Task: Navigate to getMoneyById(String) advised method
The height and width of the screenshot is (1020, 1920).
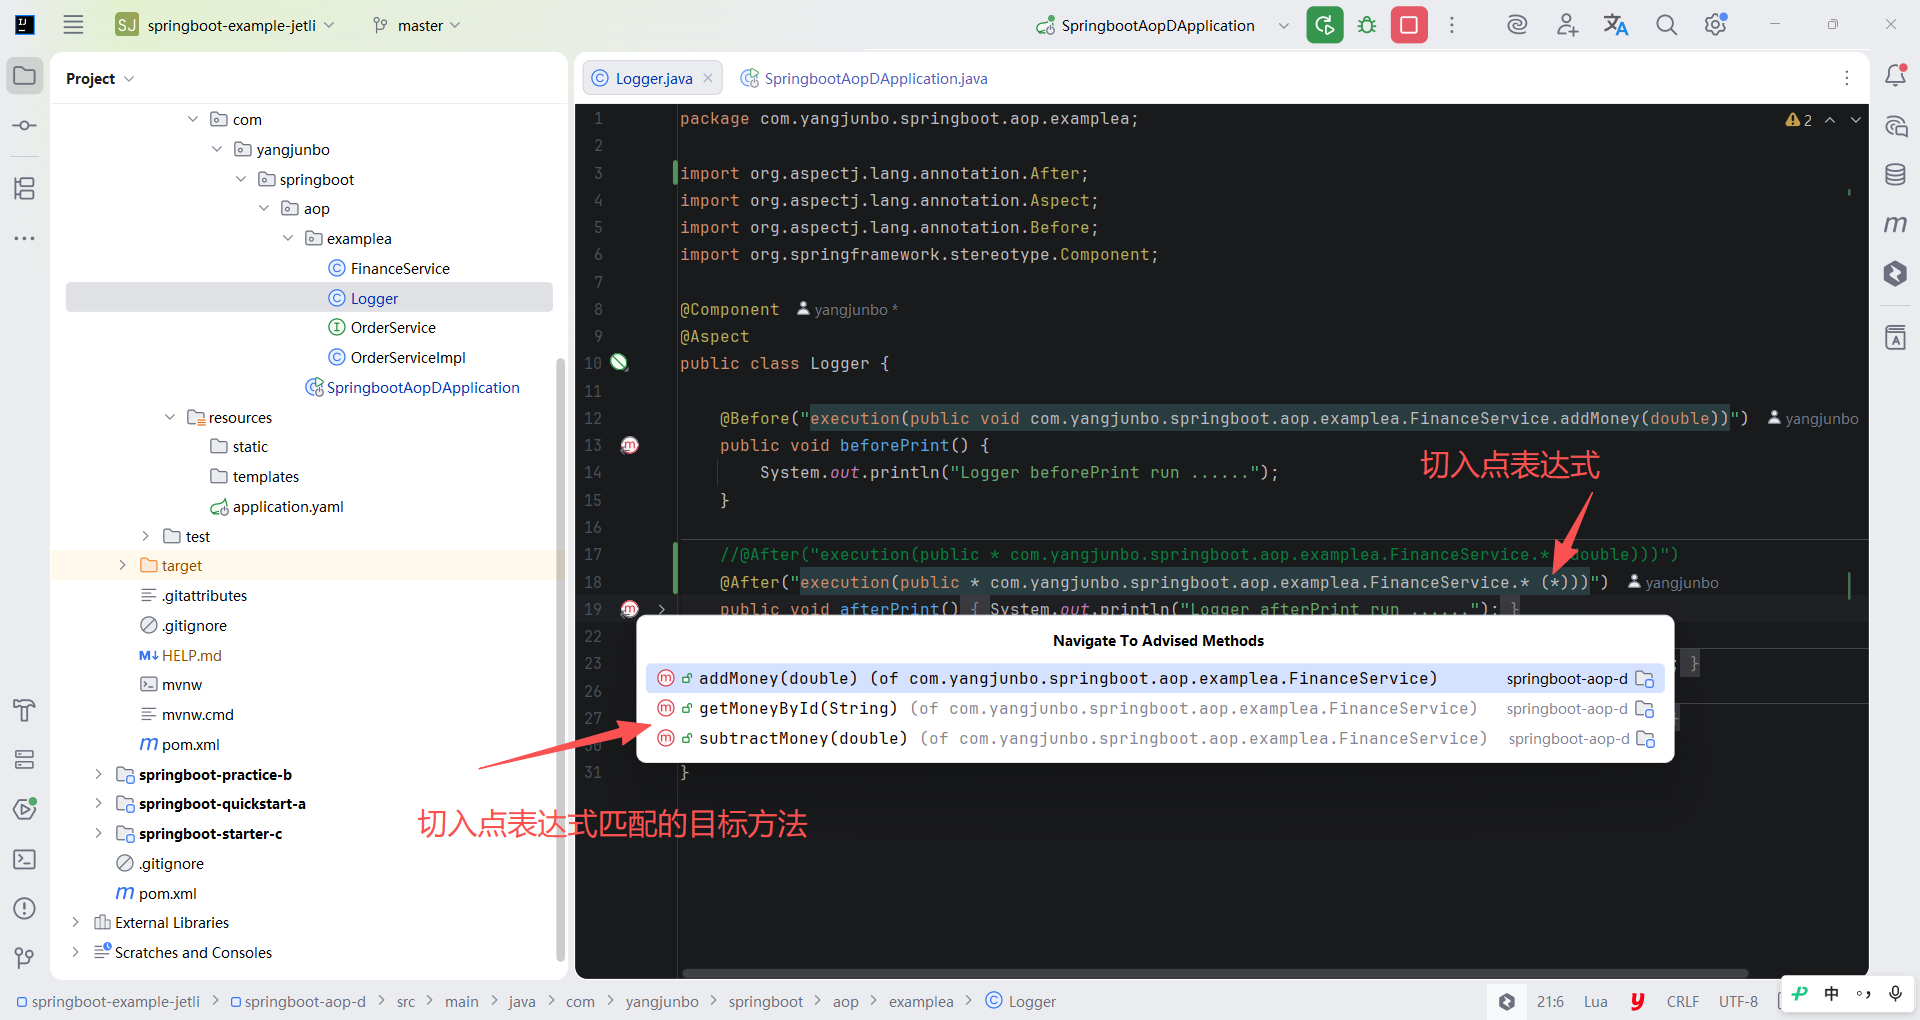Action: tap(1155, 708)
